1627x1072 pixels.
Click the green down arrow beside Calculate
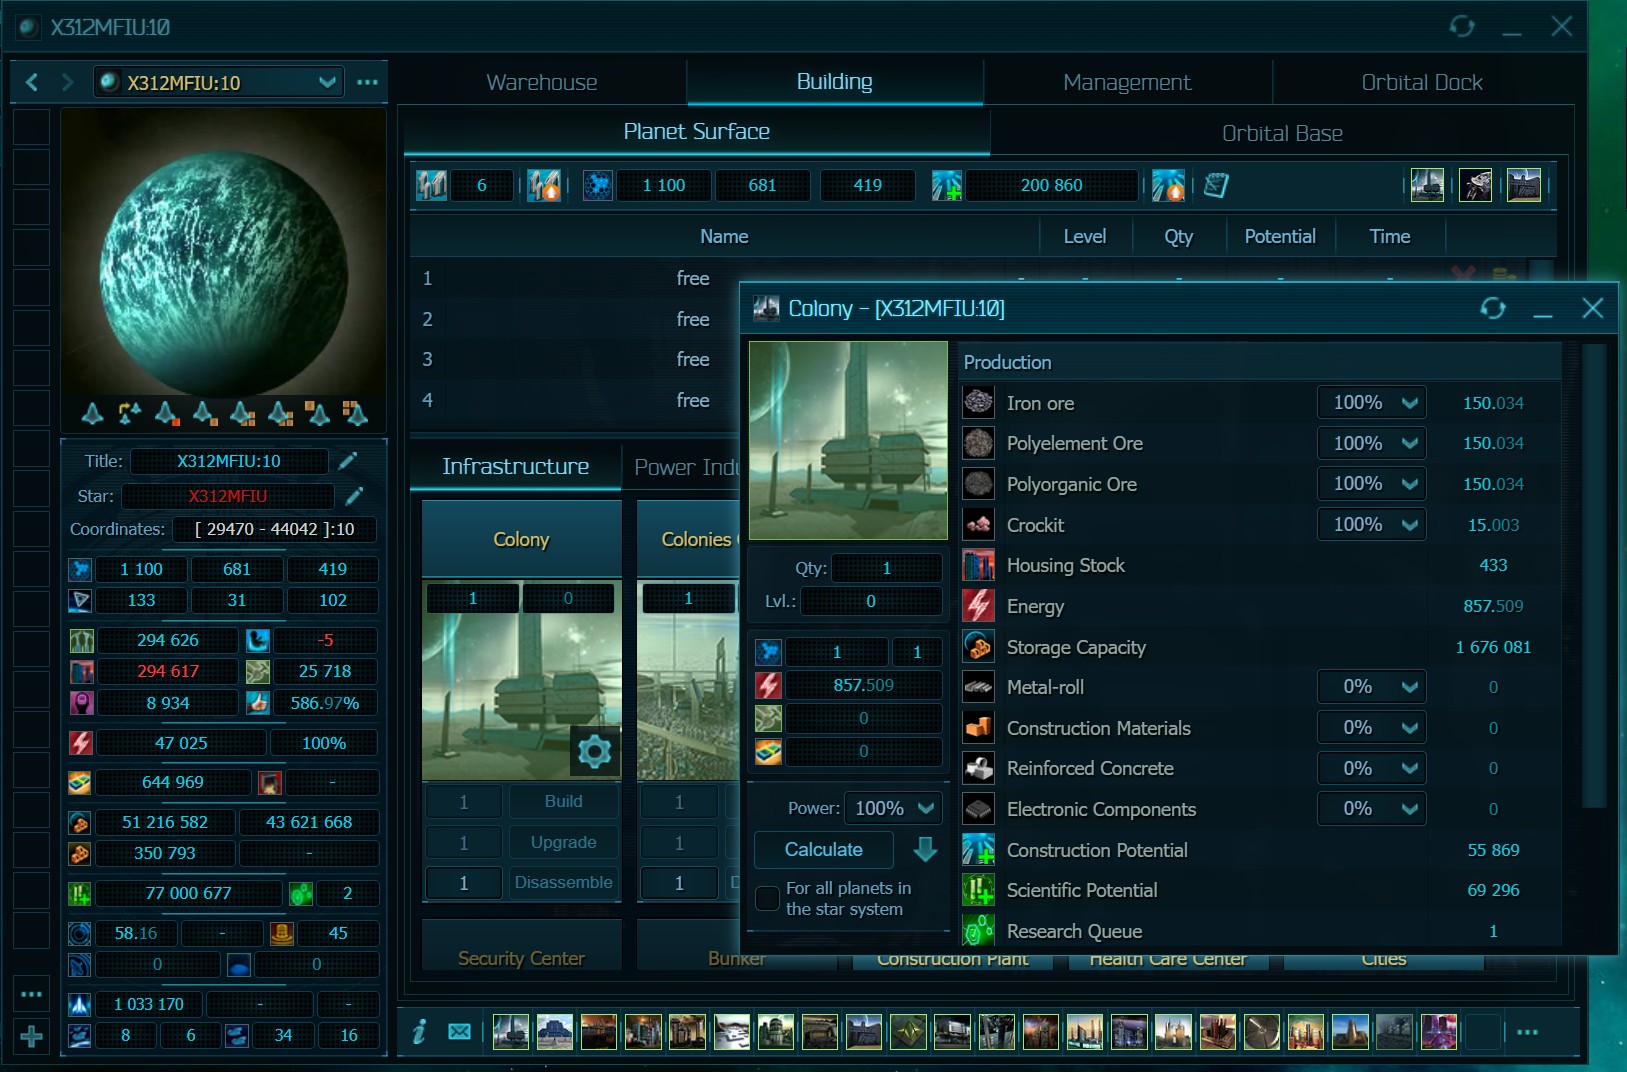pyautogui.click(x=925, y=850)
